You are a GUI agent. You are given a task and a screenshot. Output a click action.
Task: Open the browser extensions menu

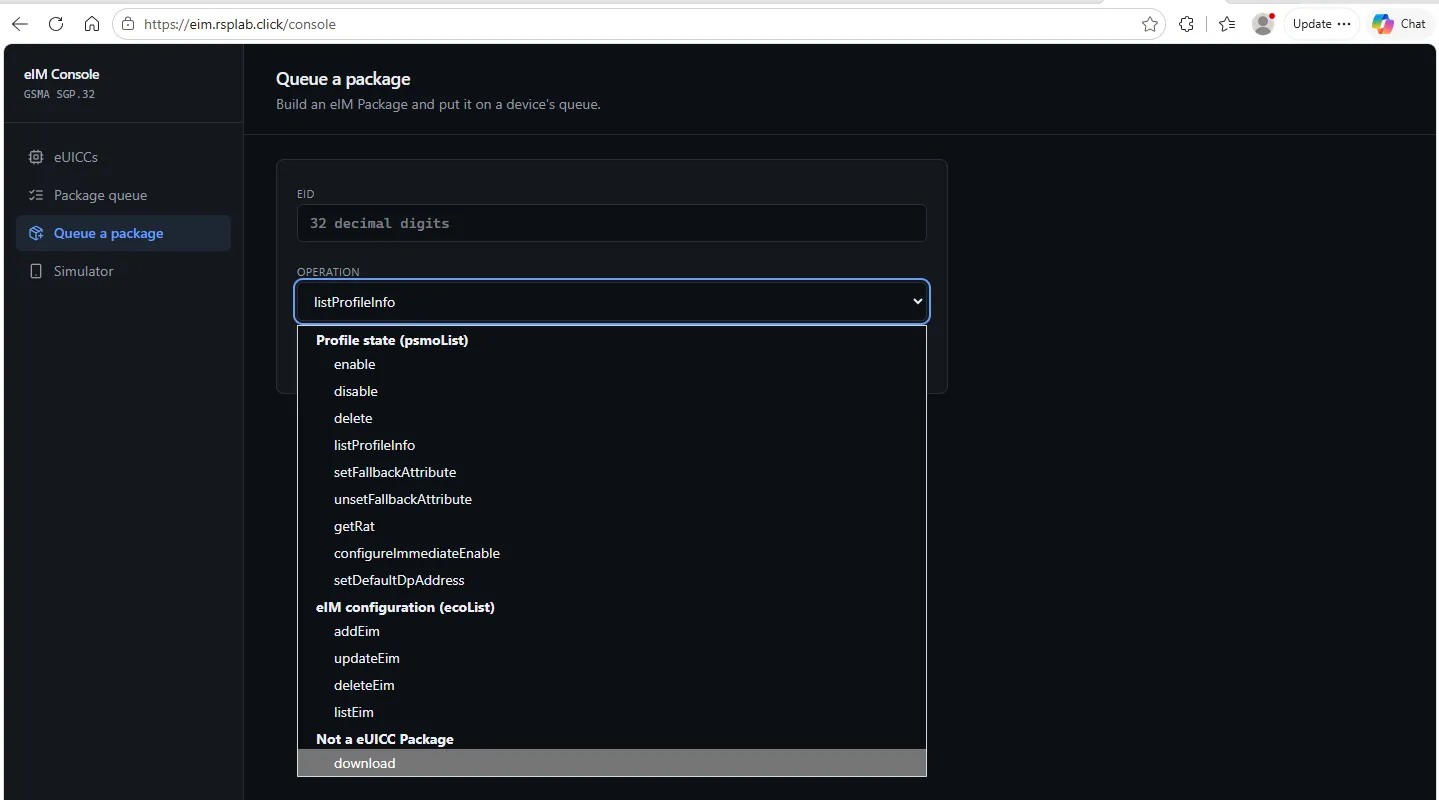1187,24
